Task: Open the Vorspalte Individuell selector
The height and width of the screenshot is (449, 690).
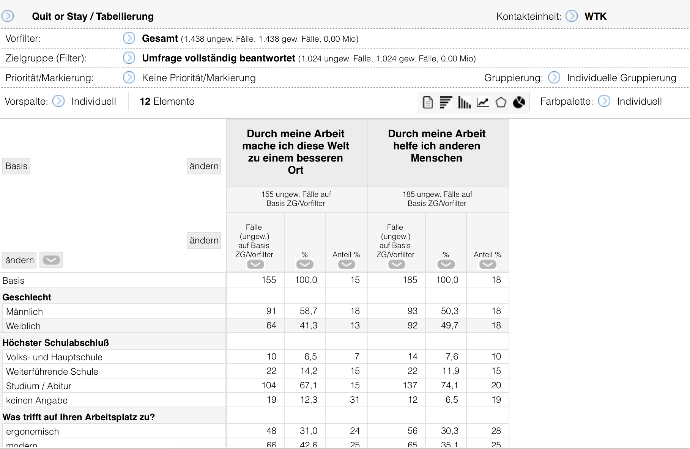Action: pos(58,101)
